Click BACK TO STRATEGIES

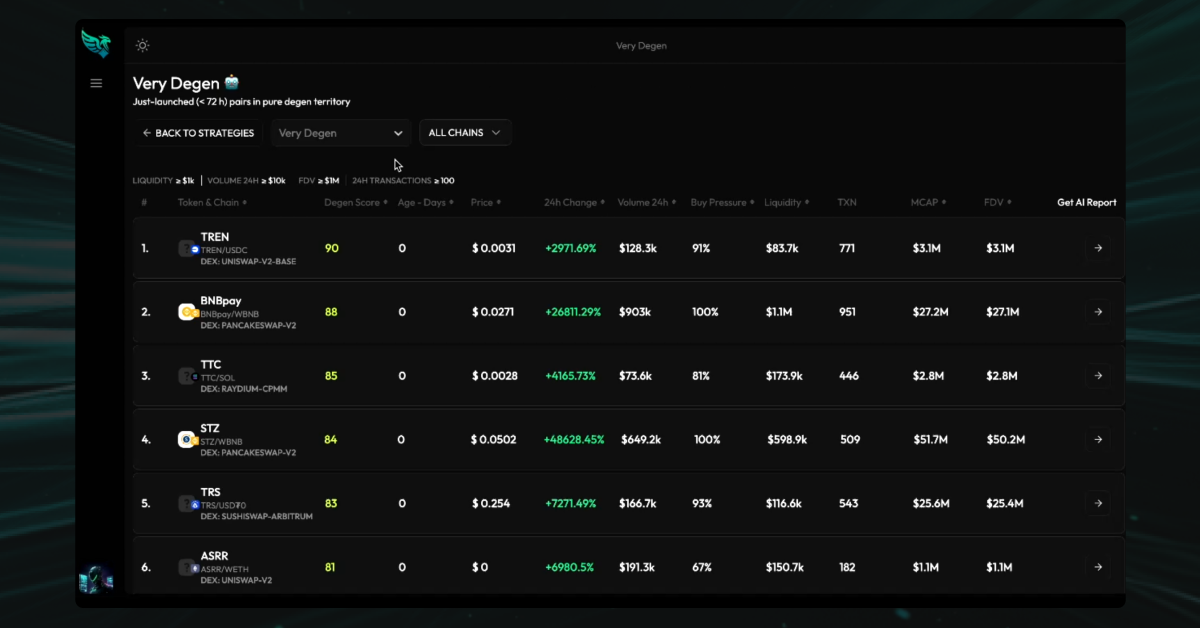pos(198,132)
